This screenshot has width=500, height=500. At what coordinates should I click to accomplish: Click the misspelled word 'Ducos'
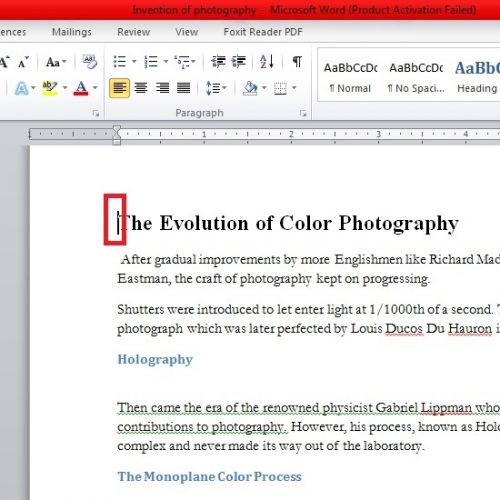(x=404, y=329)
